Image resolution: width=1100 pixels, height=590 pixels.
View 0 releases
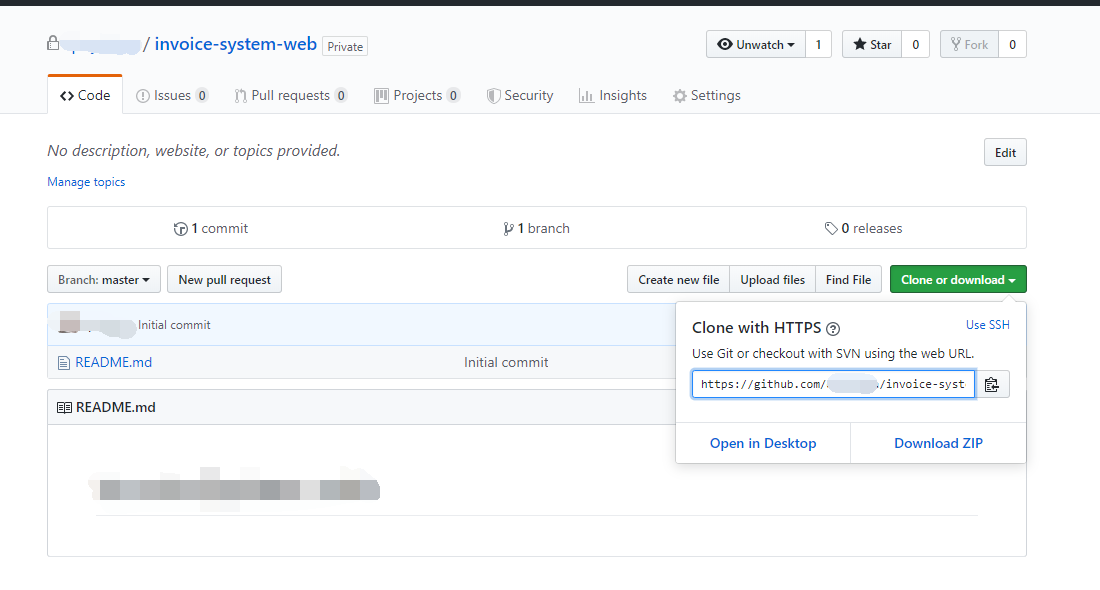coord(864,229)
